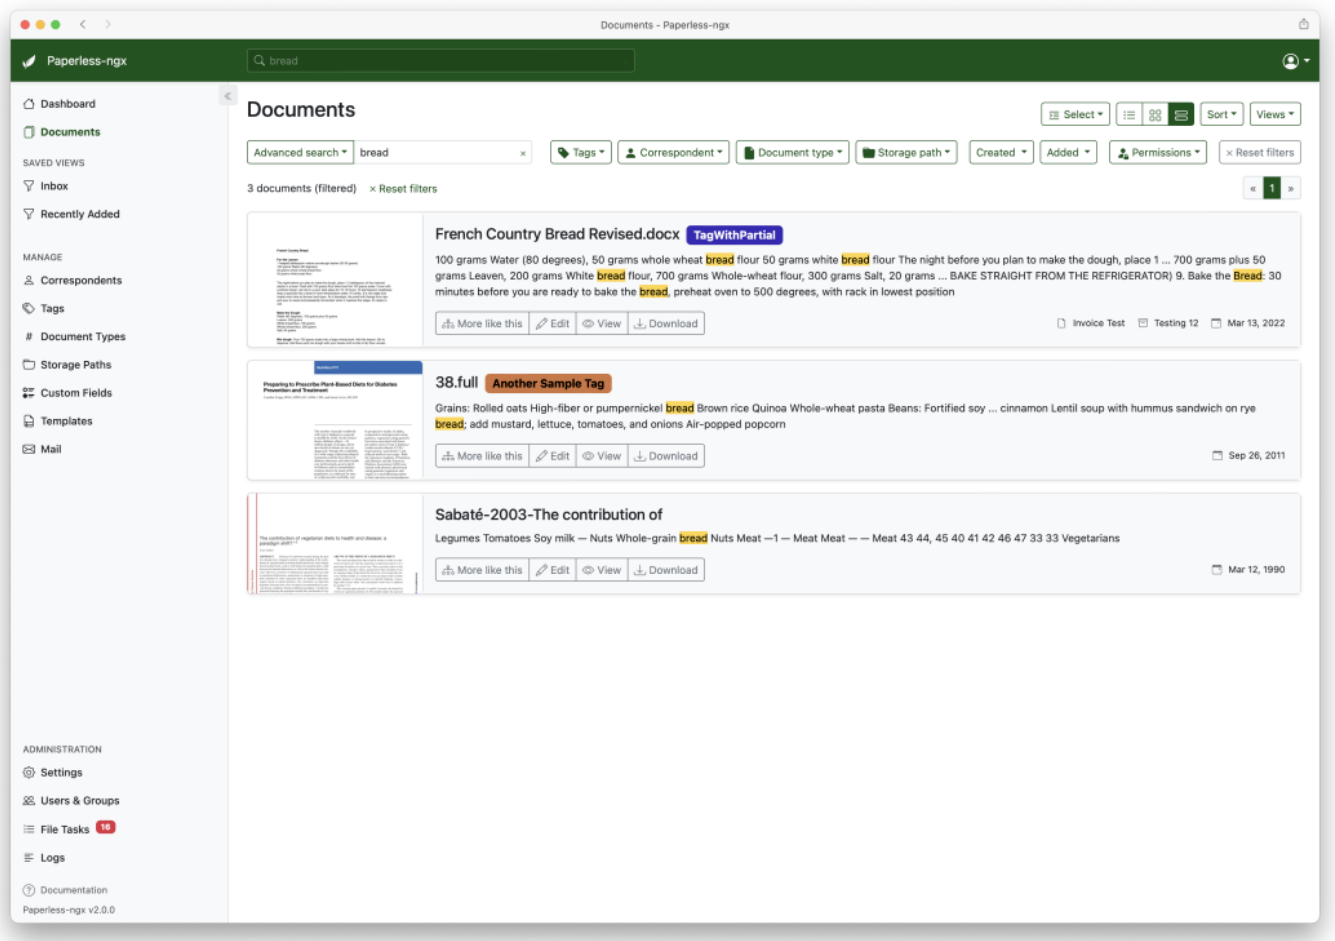Viewport: 1335px width, 941px height.
Task: Open the Document type filter dropdown
Action: [x=793, y=152]
